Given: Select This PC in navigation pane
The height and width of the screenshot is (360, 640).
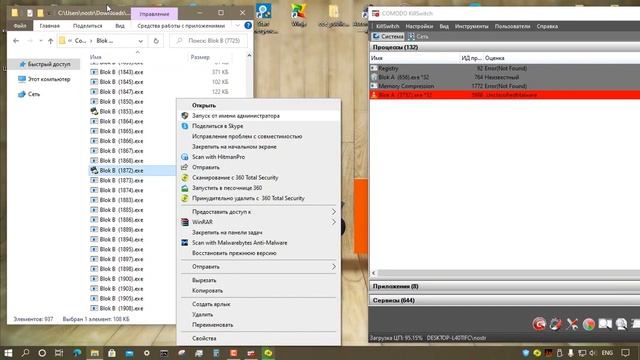Looking at the screenshot, I should [45, 79].
